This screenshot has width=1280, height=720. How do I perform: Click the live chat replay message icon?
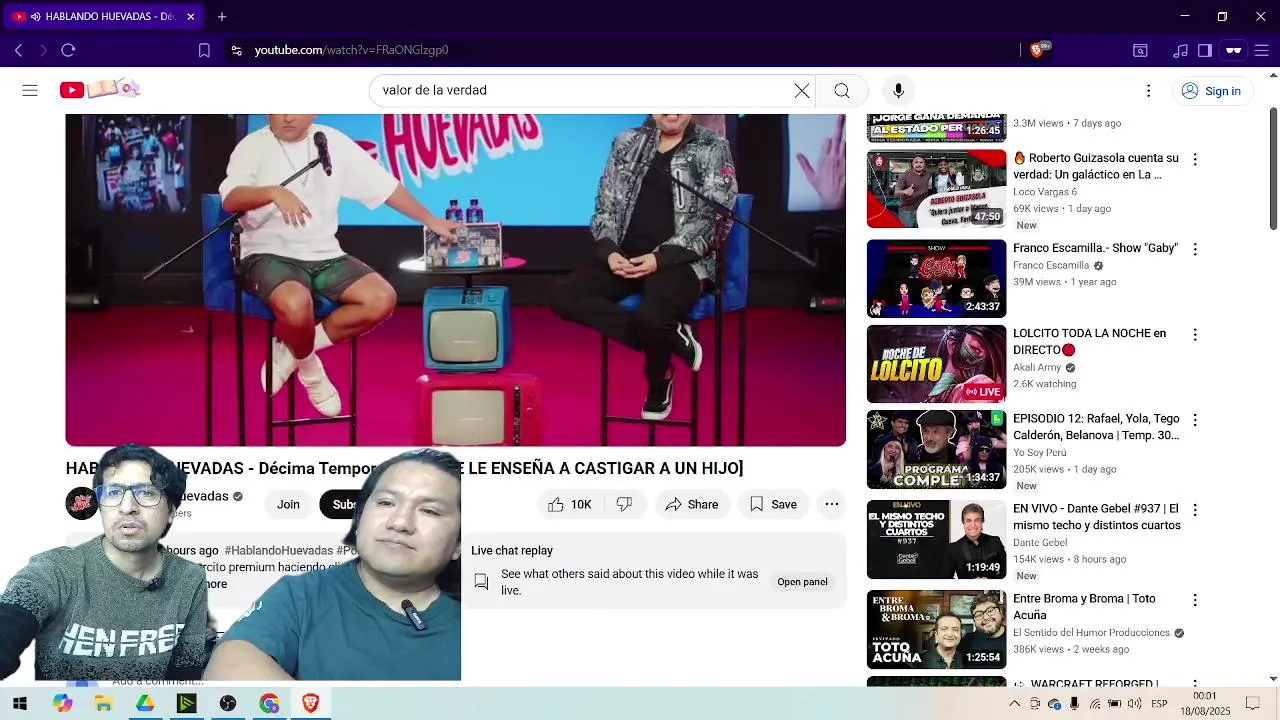(481, 581)
